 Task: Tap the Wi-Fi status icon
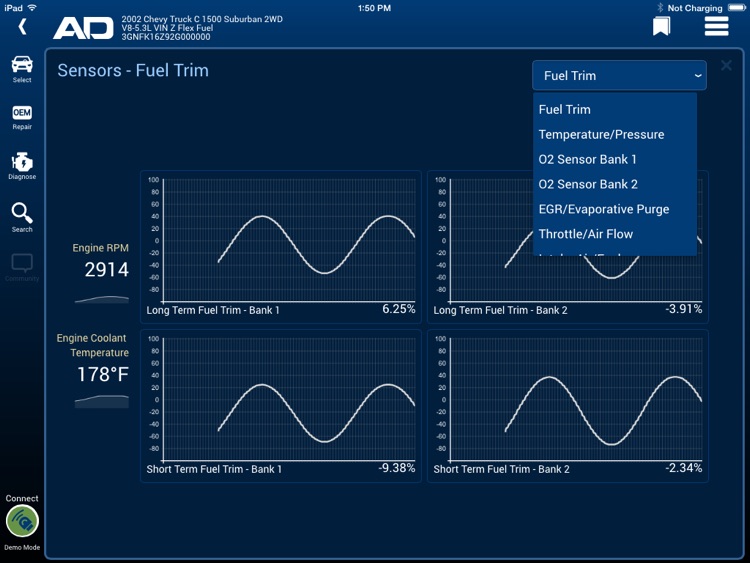[32, 8]
